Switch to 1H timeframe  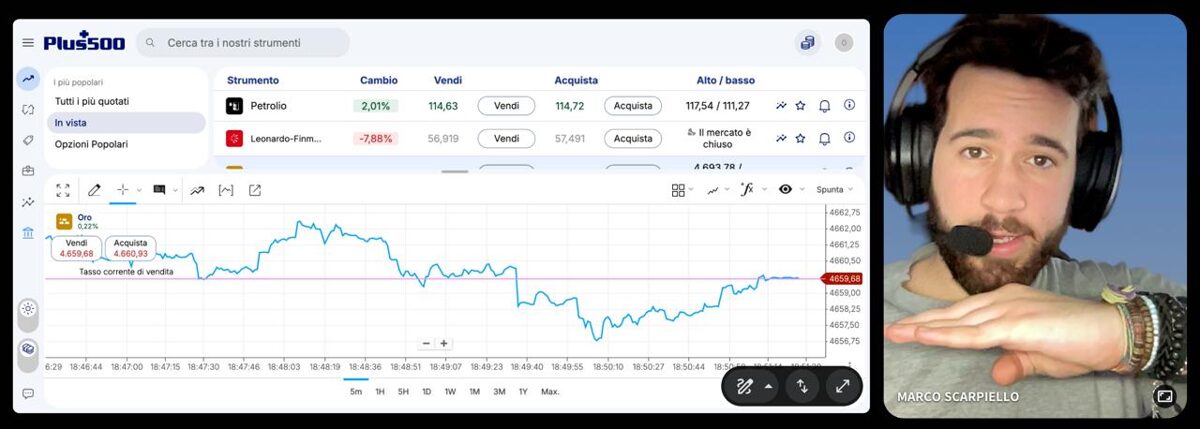click(x=380, y=391)
